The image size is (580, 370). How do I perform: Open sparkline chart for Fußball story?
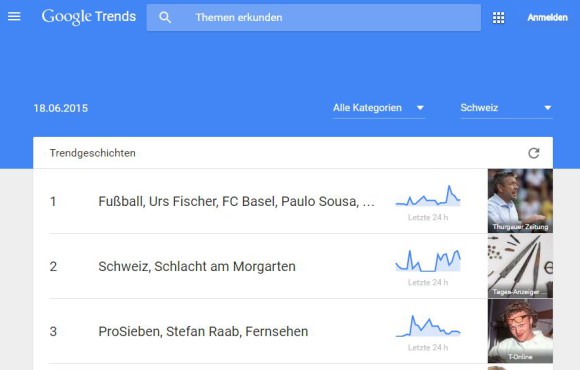pos(428,196)
